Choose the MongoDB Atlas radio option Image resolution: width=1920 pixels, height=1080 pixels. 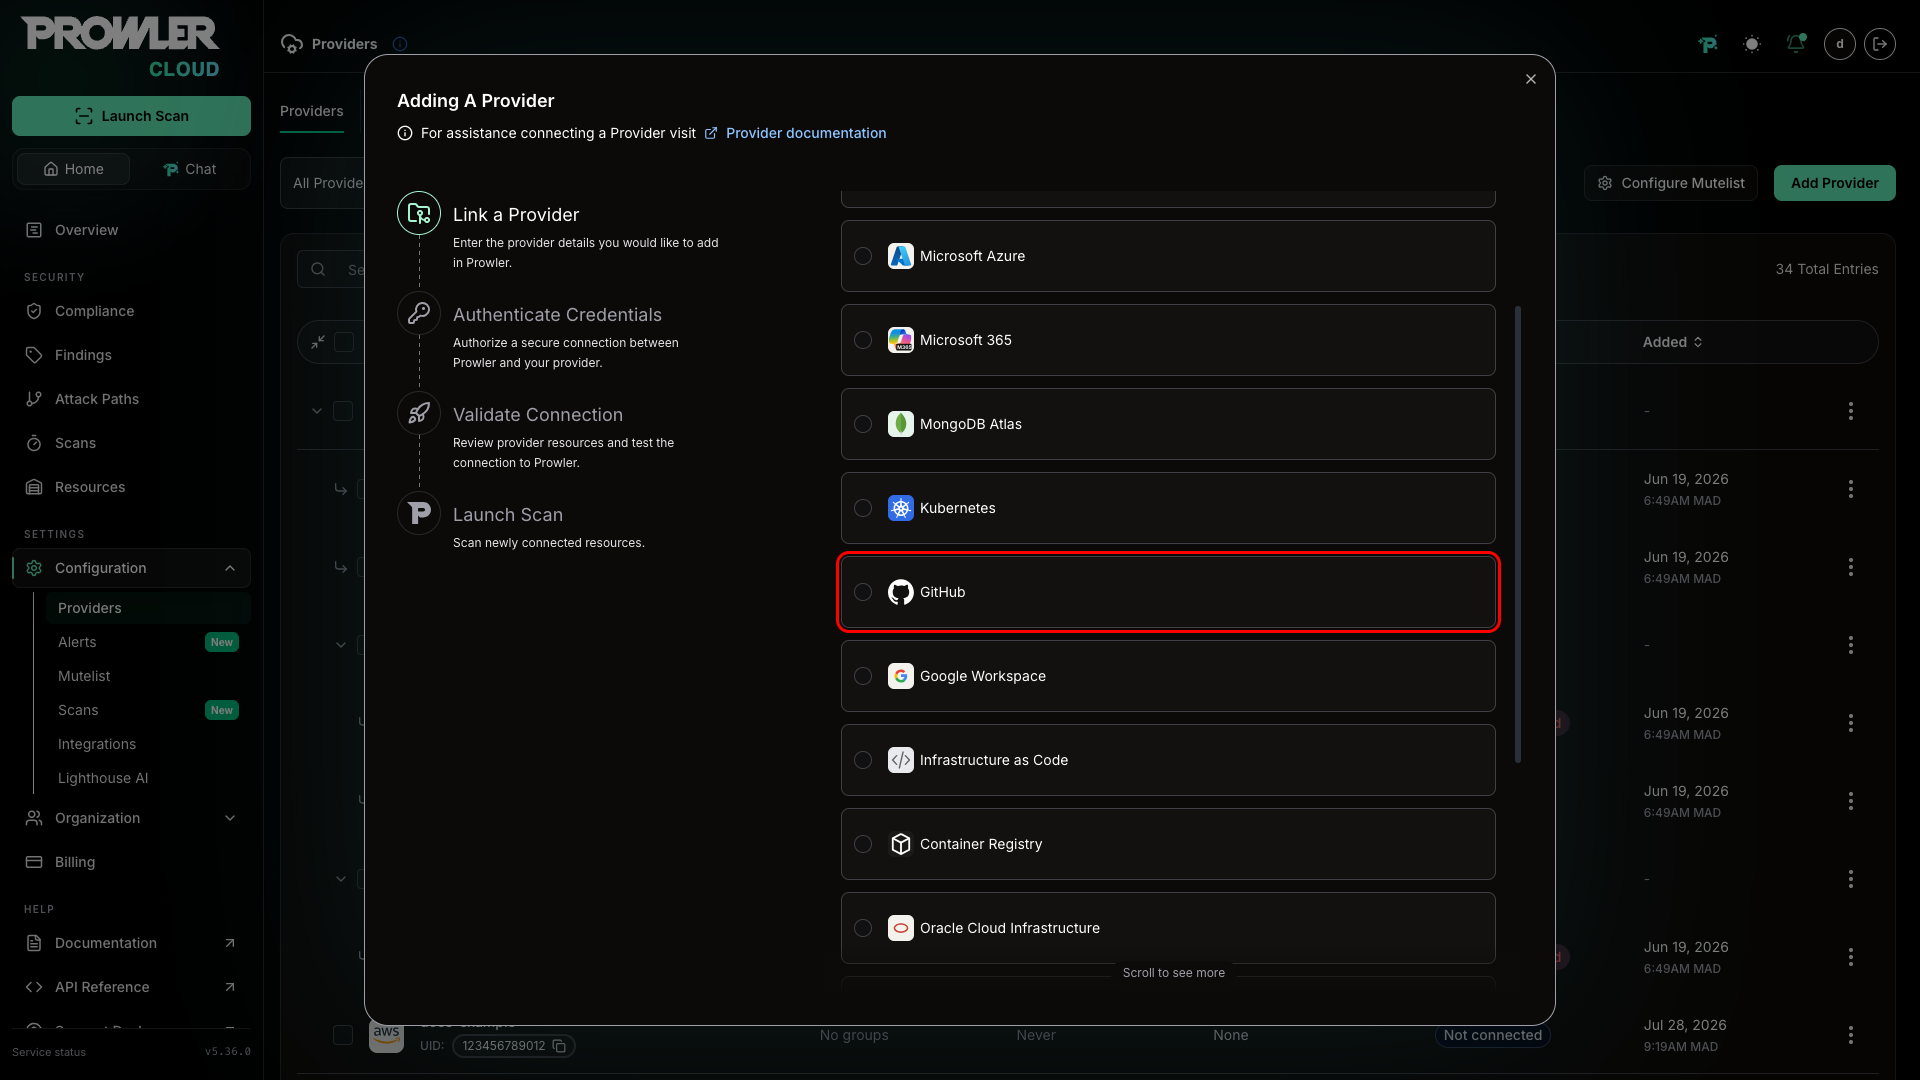coord(863,424)
